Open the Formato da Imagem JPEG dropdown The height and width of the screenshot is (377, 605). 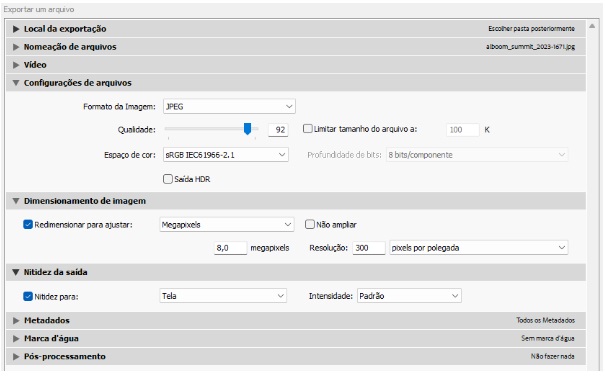(229, 107)
